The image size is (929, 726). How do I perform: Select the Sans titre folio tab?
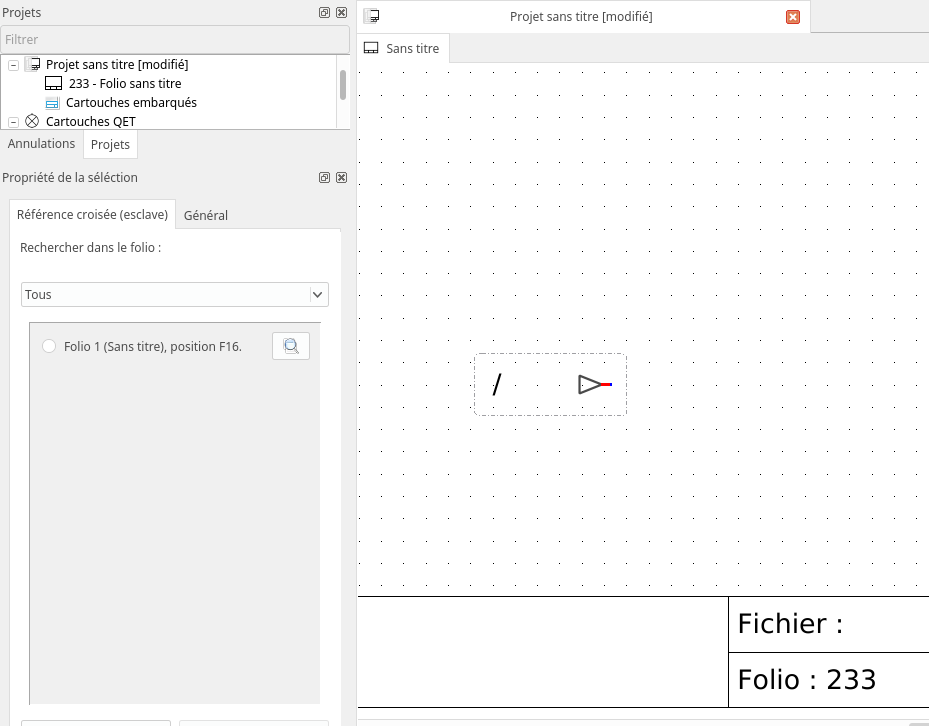402,48
